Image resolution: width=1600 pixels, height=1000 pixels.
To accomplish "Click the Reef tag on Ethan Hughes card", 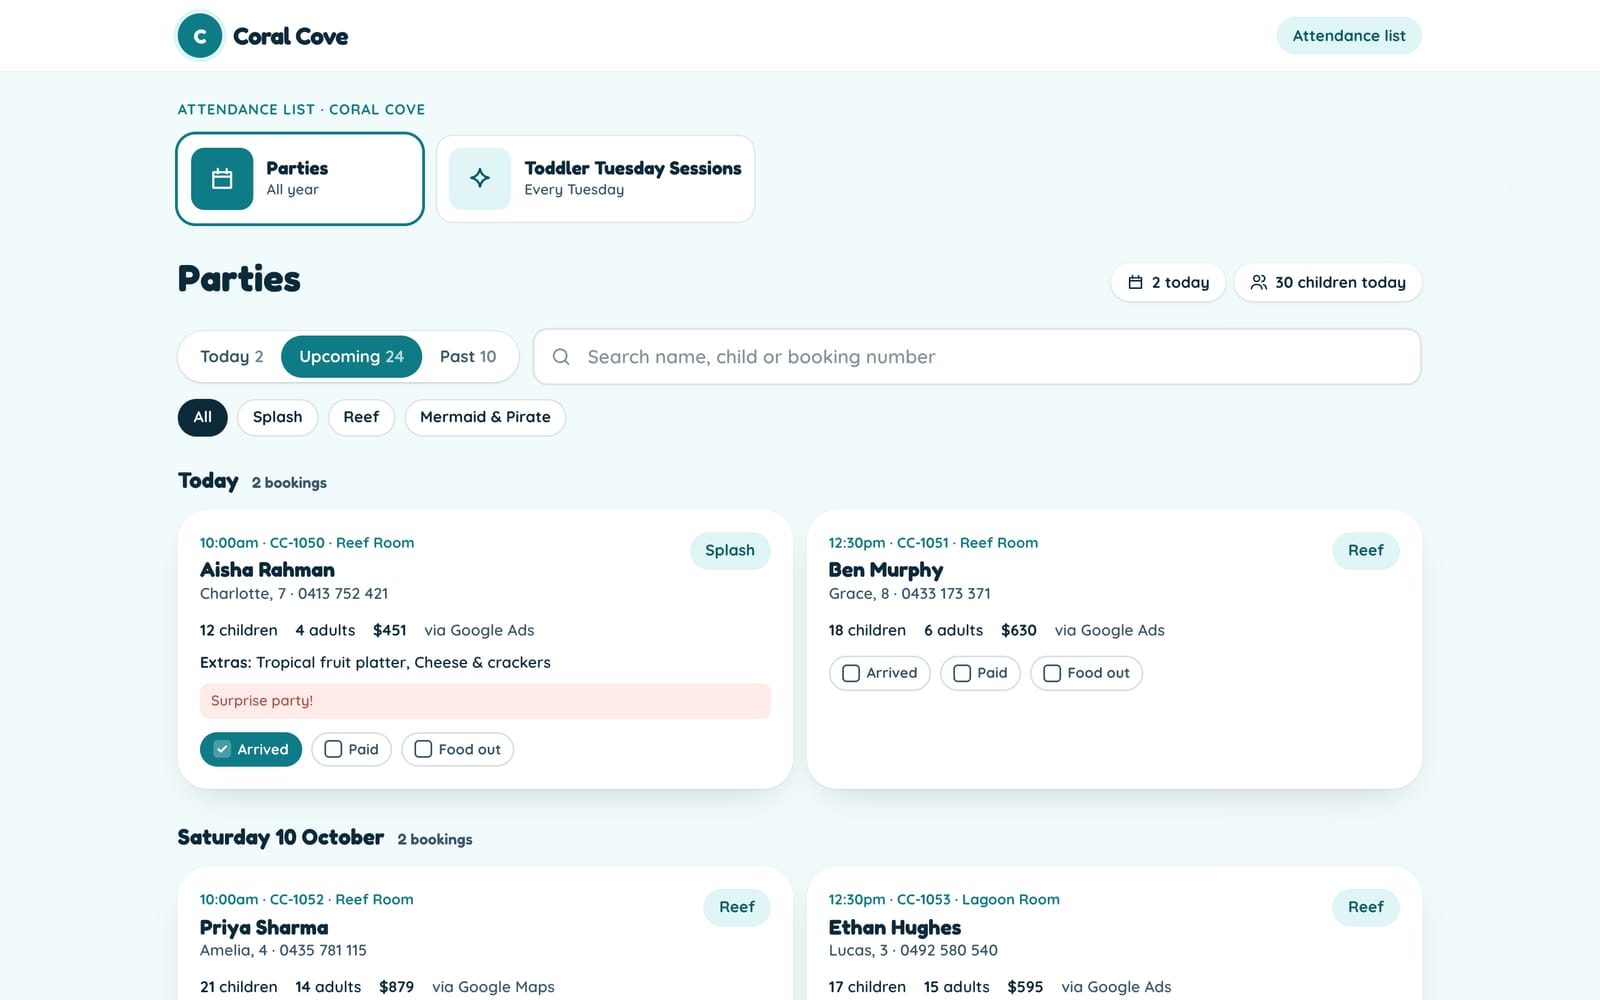I will coord(1366,907).
